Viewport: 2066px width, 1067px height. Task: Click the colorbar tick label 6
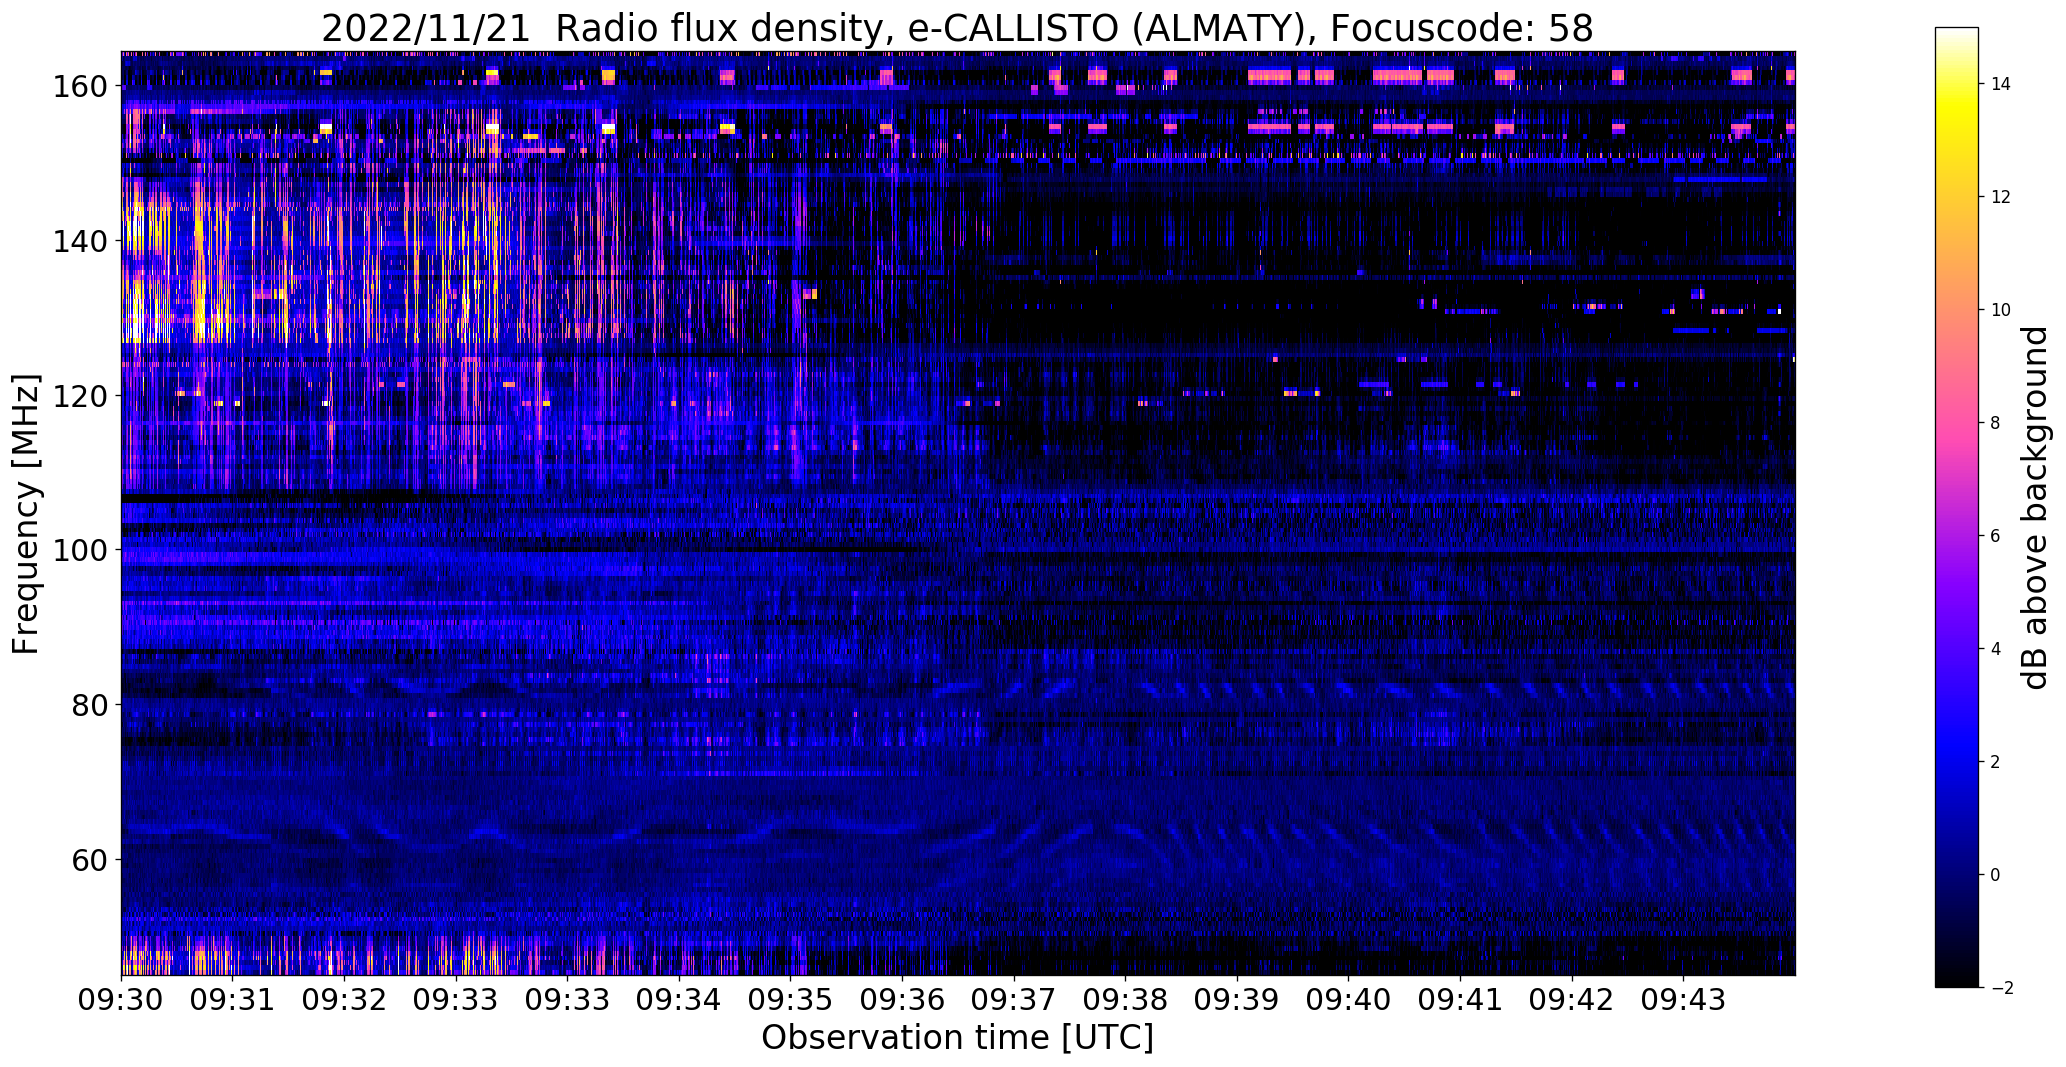pyautogui.click(x=1996, y=536)
